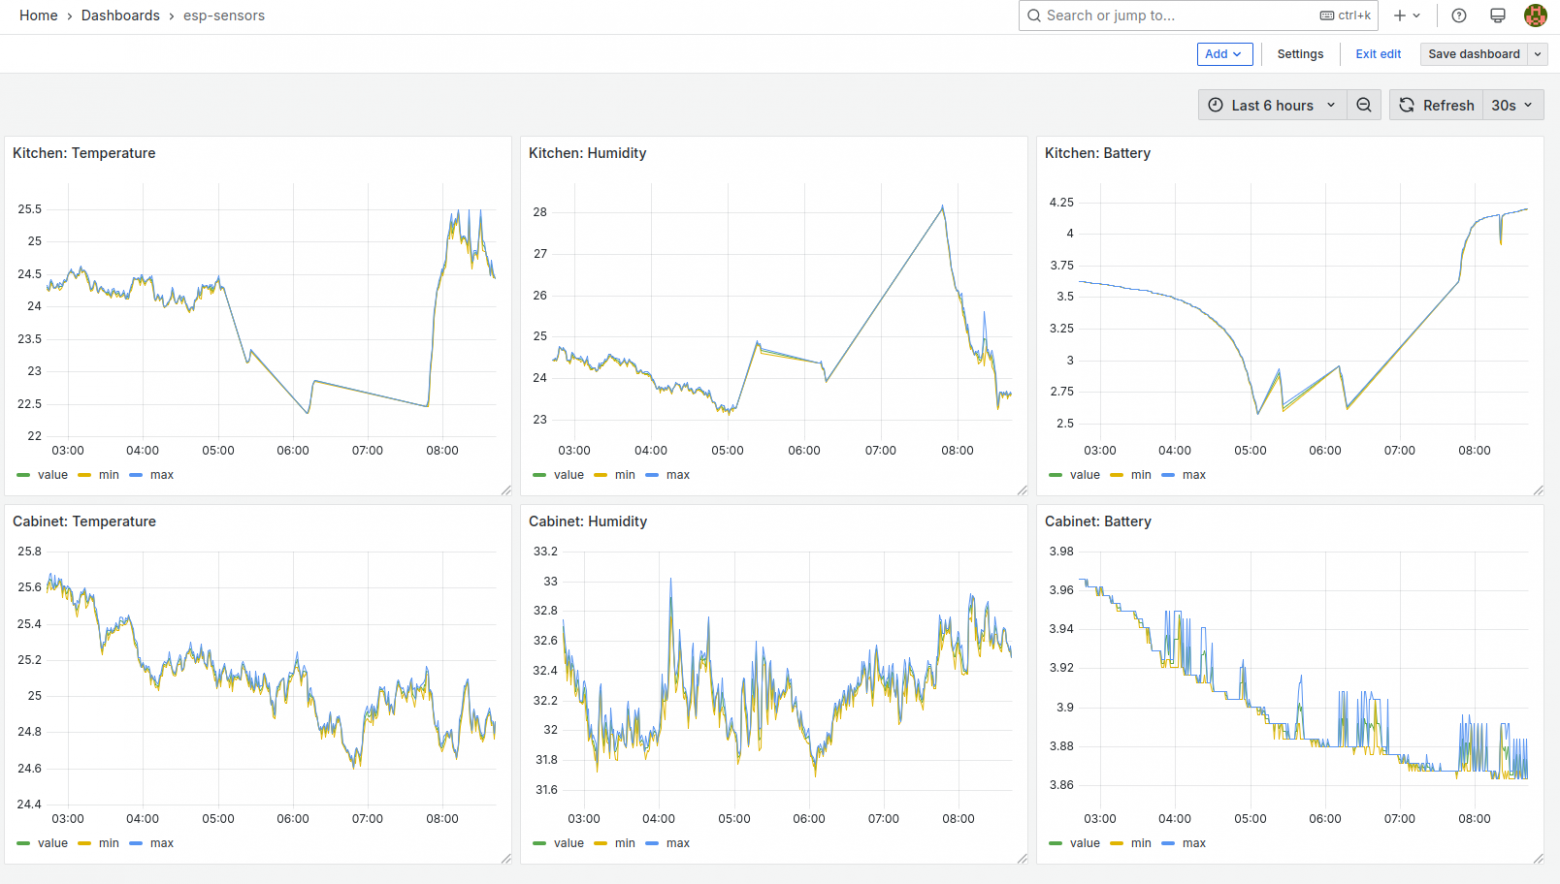Click the Search or jump to field
The height and width of the screenshot is (884, 1560).
(x=1198, y=15)
